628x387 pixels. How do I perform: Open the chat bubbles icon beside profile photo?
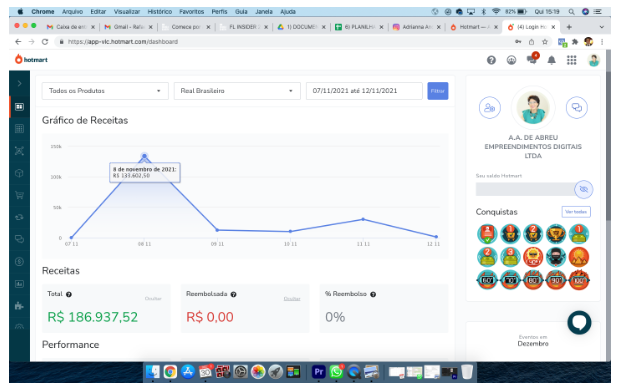pos(577,107)
